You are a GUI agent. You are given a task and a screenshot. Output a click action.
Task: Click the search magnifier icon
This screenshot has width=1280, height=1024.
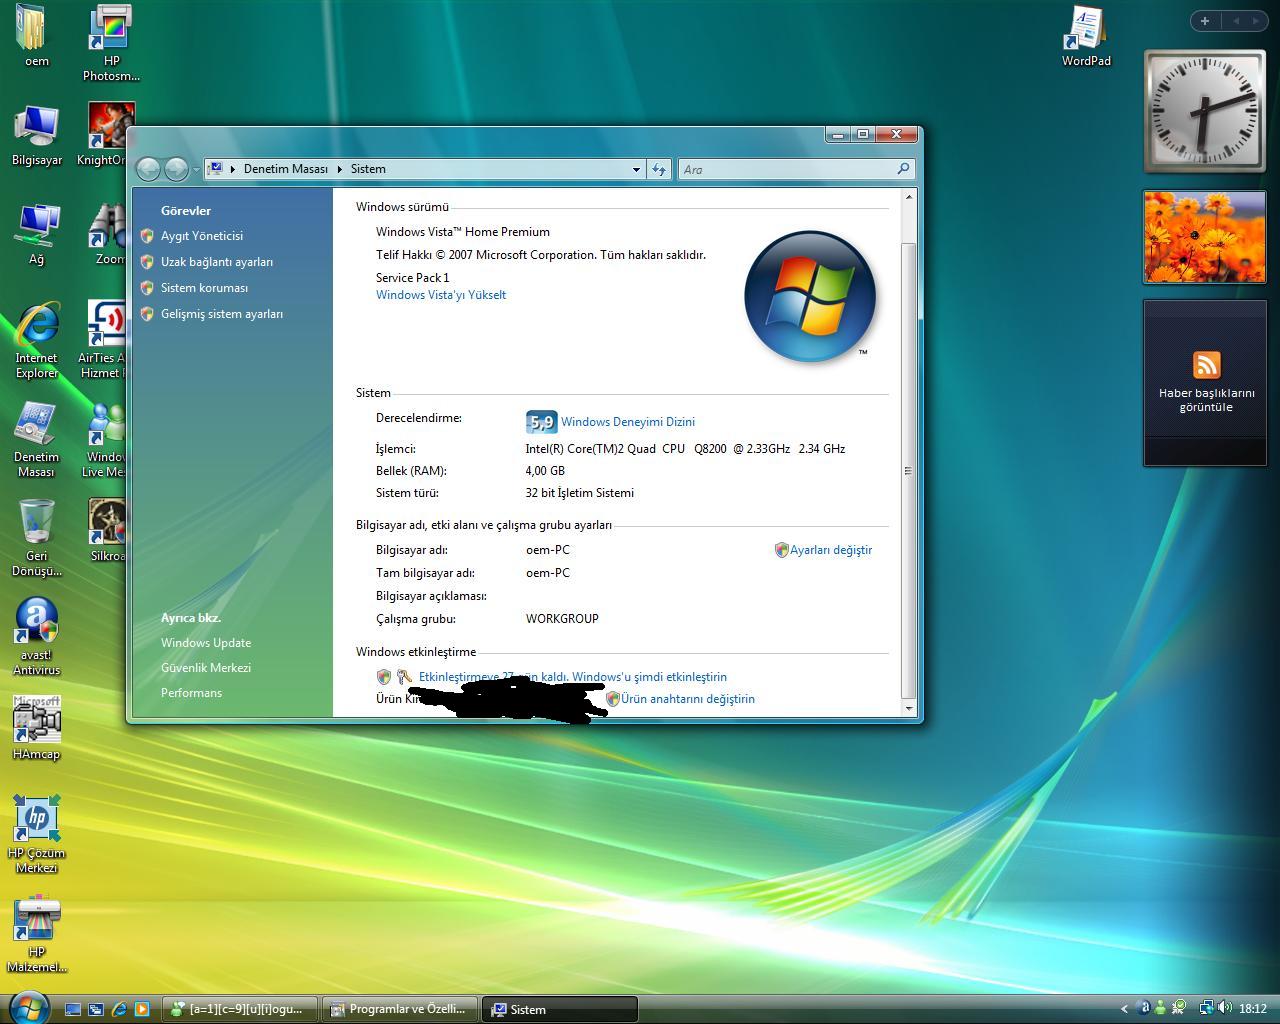[903, 169]
